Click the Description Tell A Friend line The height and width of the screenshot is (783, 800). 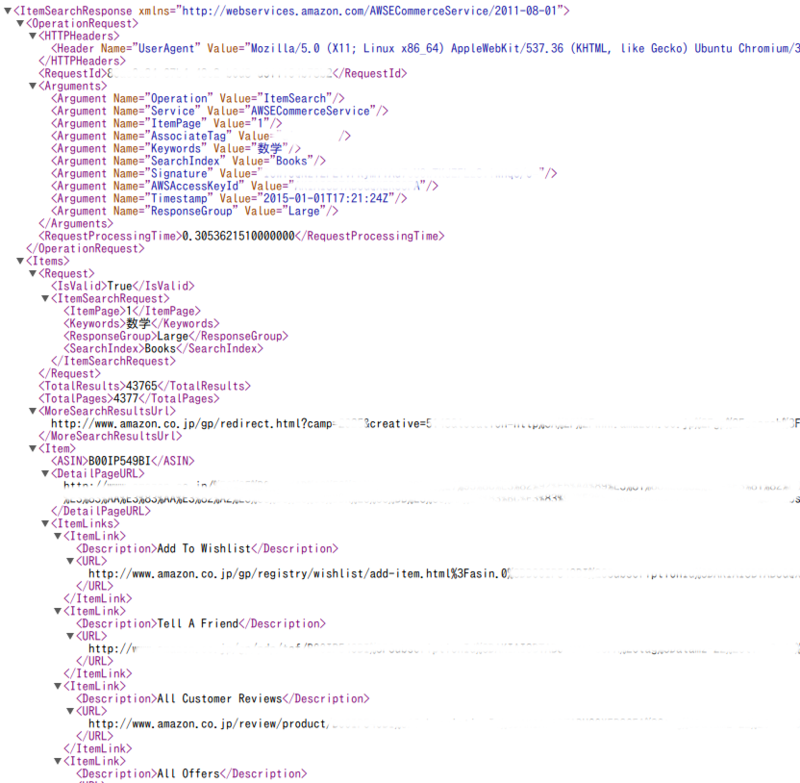point(201,623)
